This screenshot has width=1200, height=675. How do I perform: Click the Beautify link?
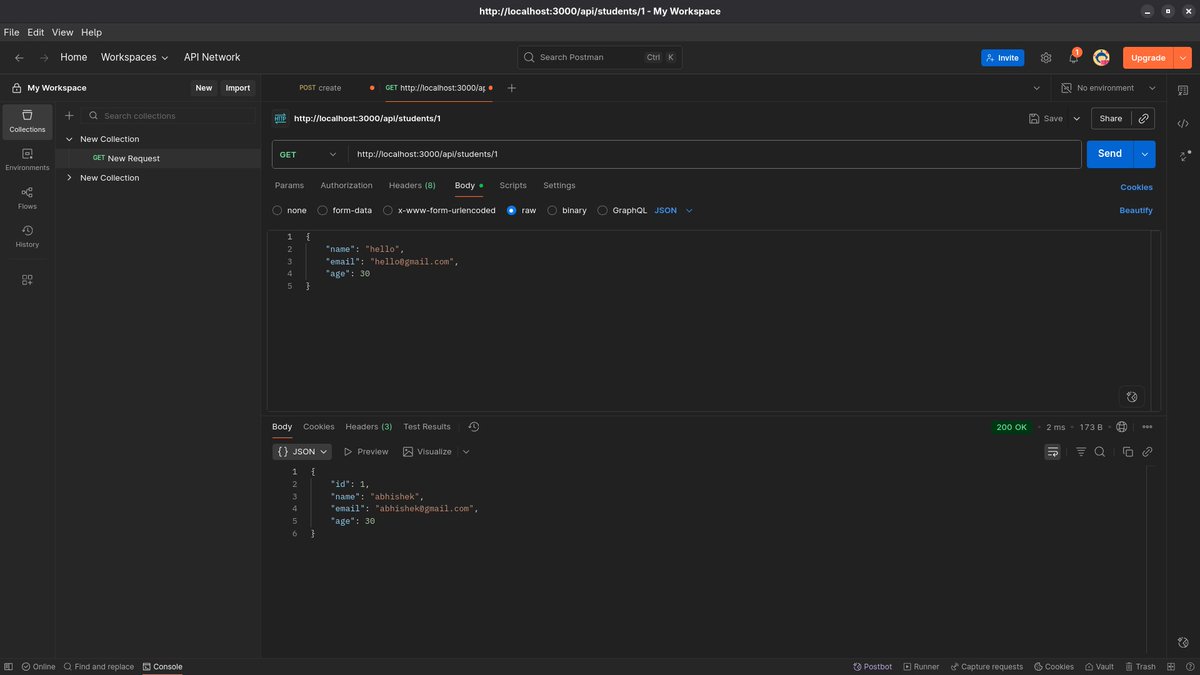coord(1136,211)
